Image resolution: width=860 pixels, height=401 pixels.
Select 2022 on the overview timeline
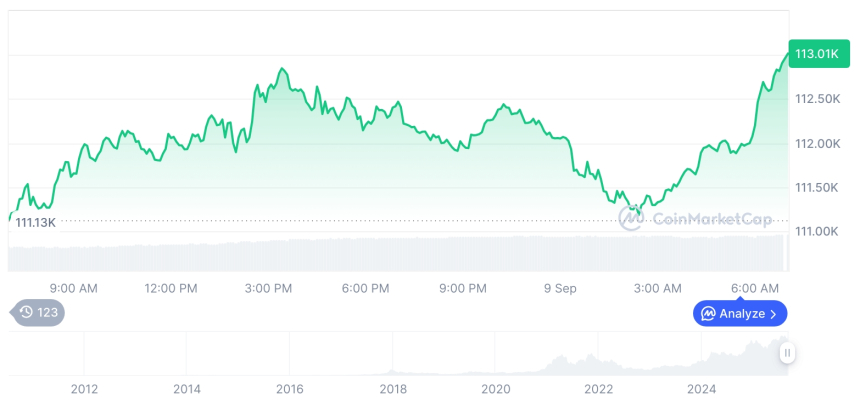[599, 389]
